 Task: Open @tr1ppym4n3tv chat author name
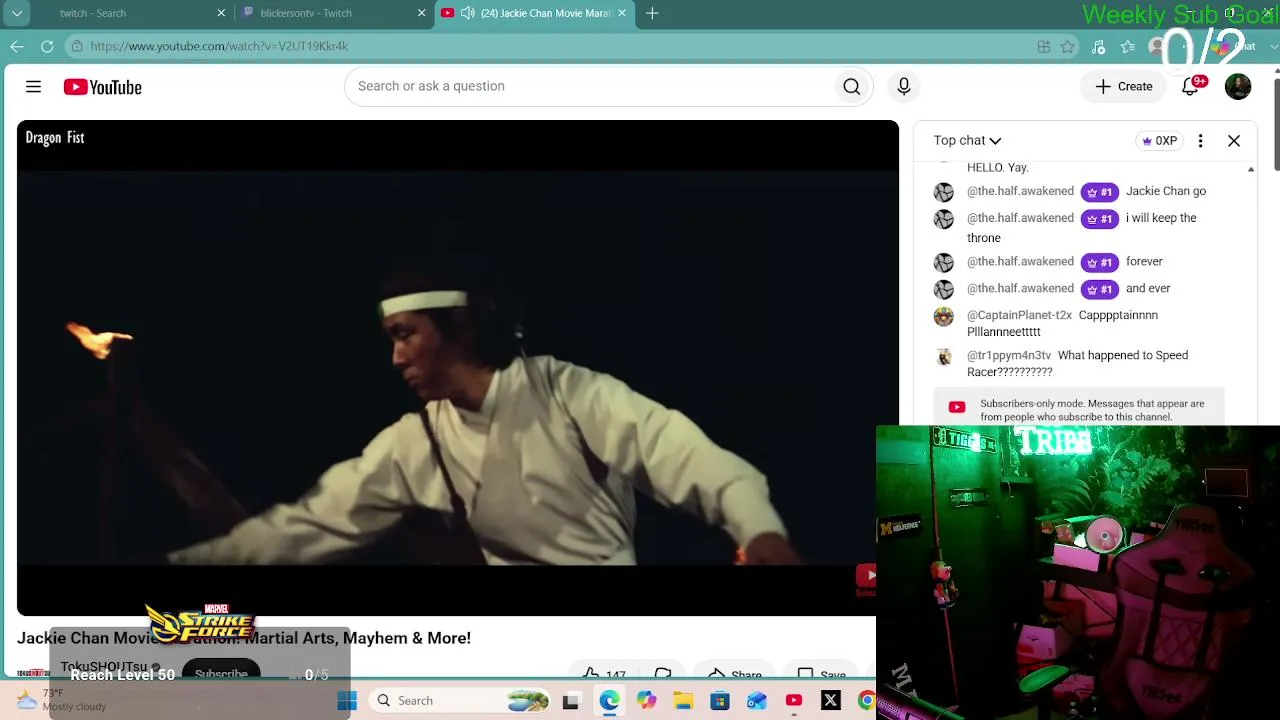pos(1009,355)
